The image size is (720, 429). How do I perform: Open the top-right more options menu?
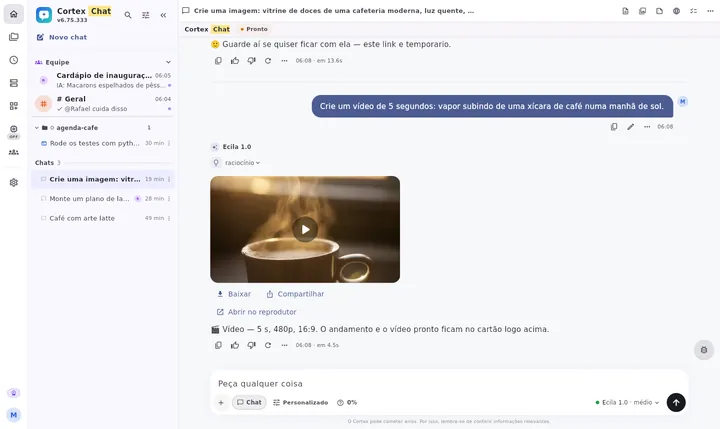click(x=710, y=11)
